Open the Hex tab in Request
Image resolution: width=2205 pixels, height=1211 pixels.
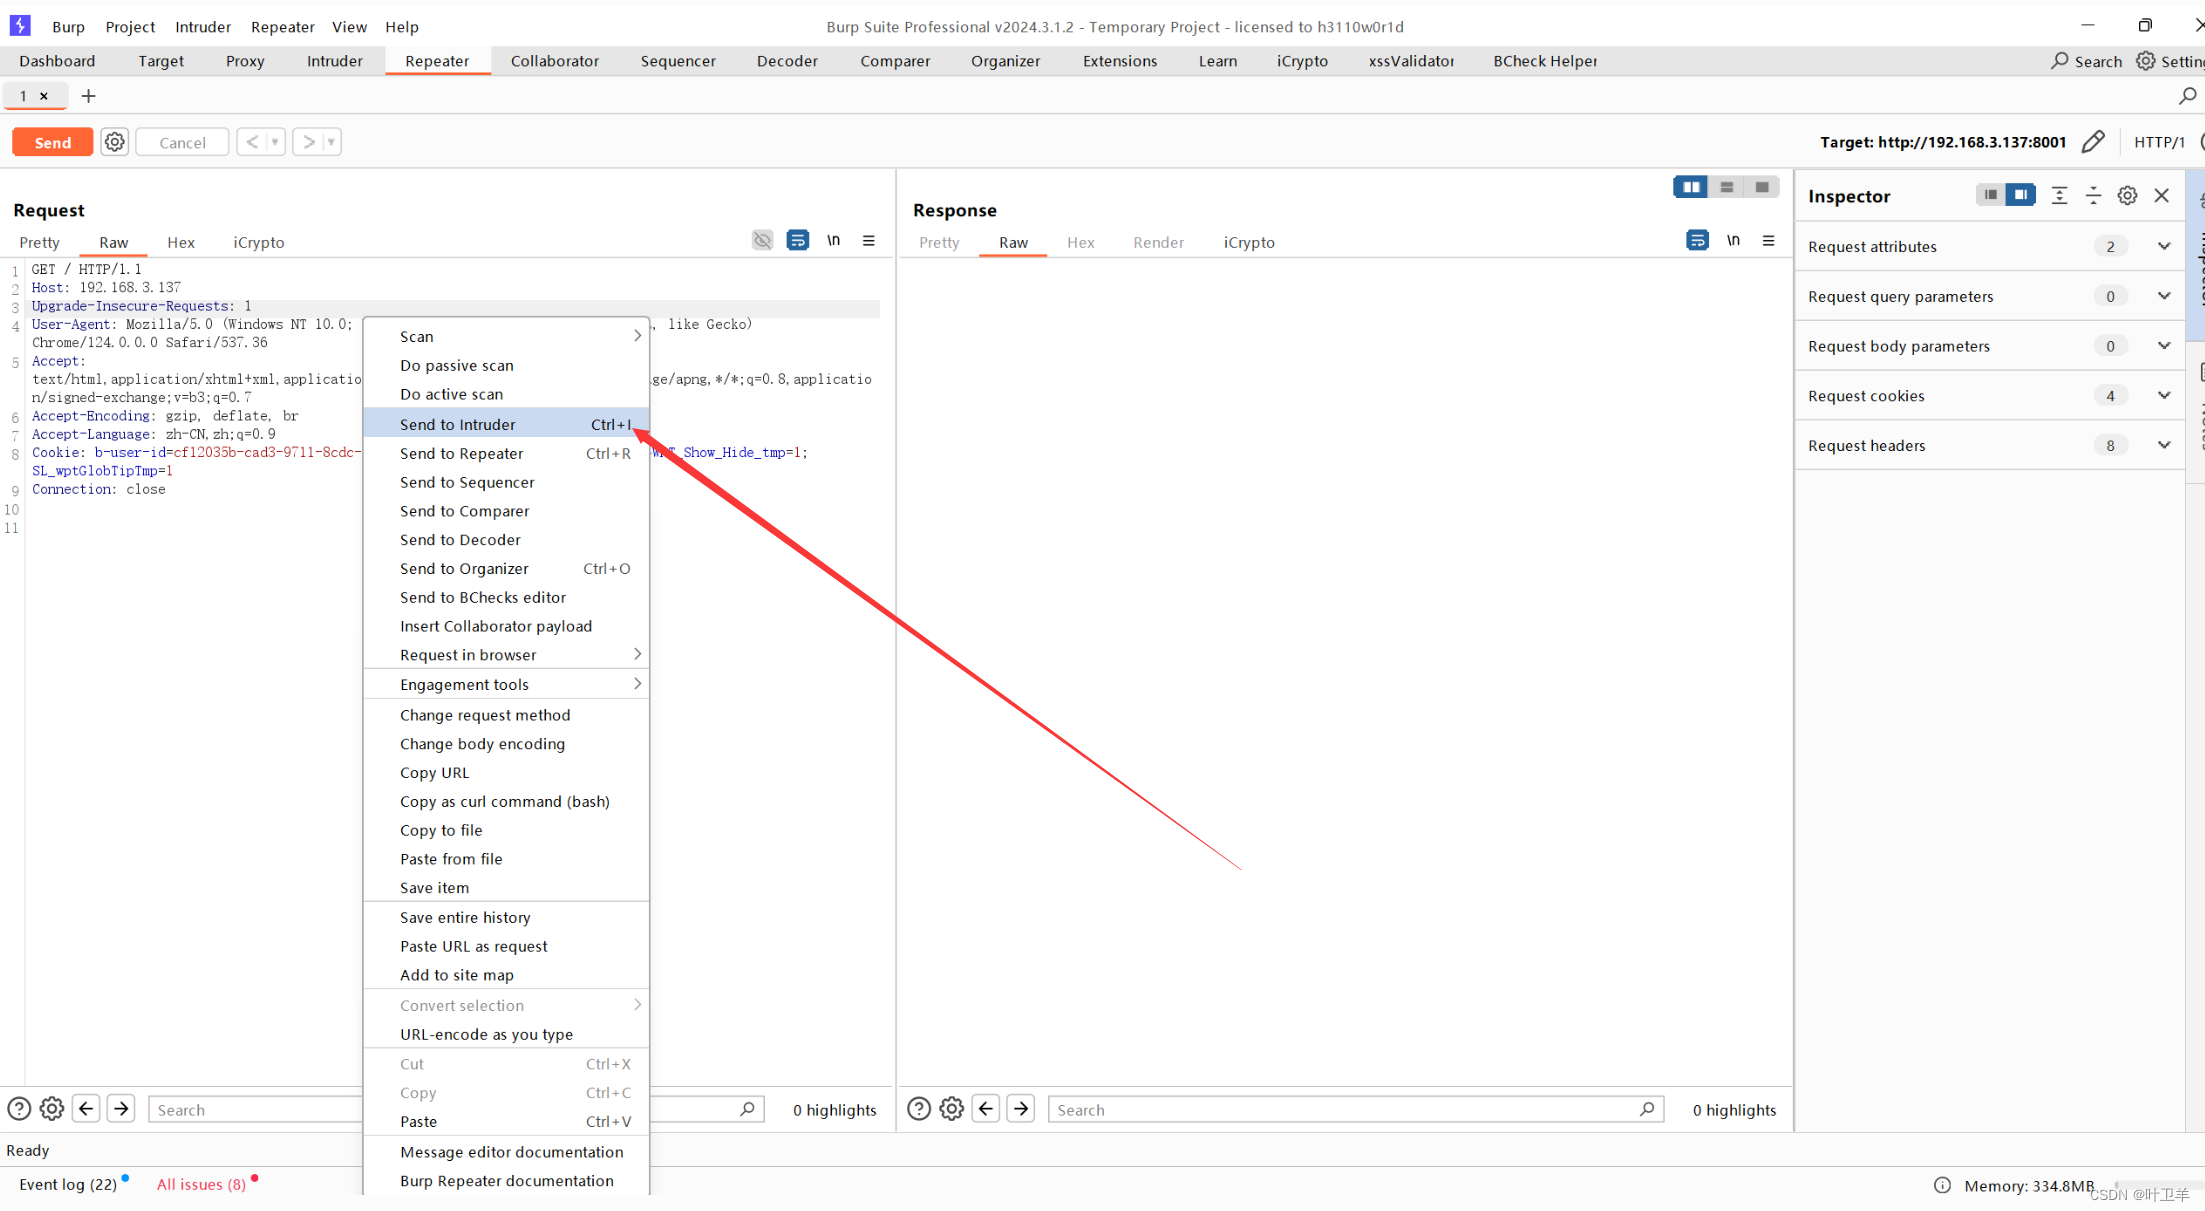pyautogui.click(x=181, y=242)
